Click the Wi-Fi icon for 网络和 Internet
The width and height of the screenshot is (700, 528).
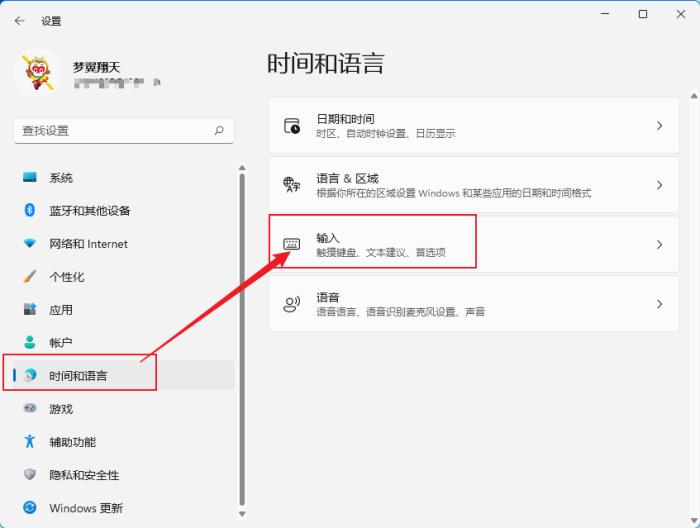pos(30,244)
